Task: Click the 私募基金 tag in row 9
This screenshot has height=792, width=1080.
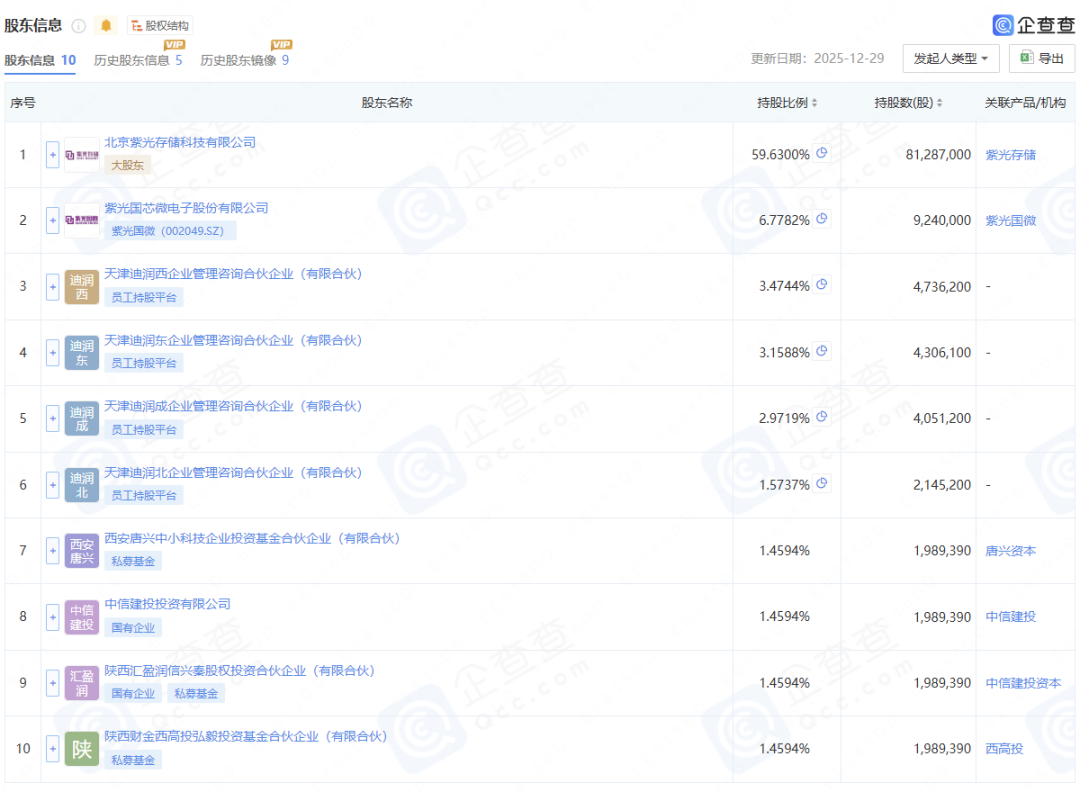Action: [196, 694]
